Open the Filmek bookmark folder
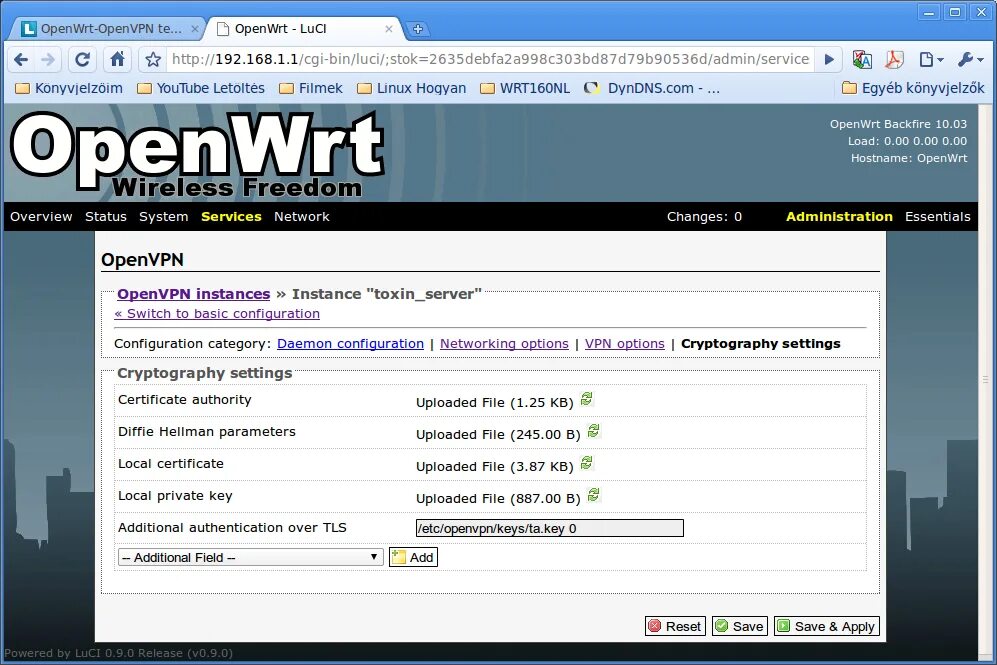997x665 pixels. [311, 88]
